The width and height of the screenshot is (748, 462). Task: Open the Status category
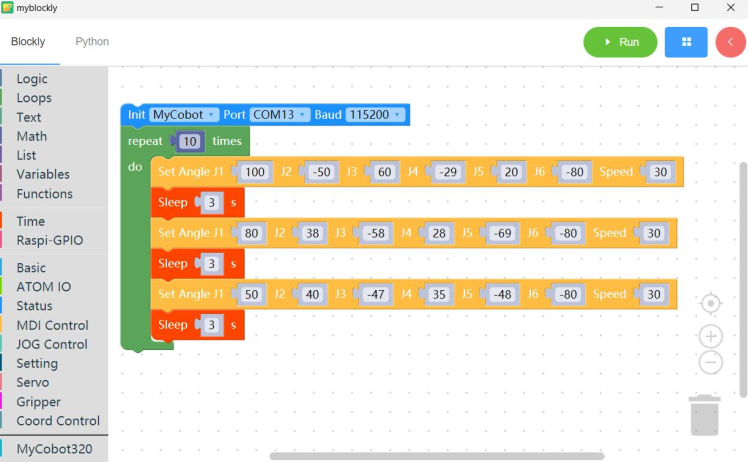tap(34, 306)
